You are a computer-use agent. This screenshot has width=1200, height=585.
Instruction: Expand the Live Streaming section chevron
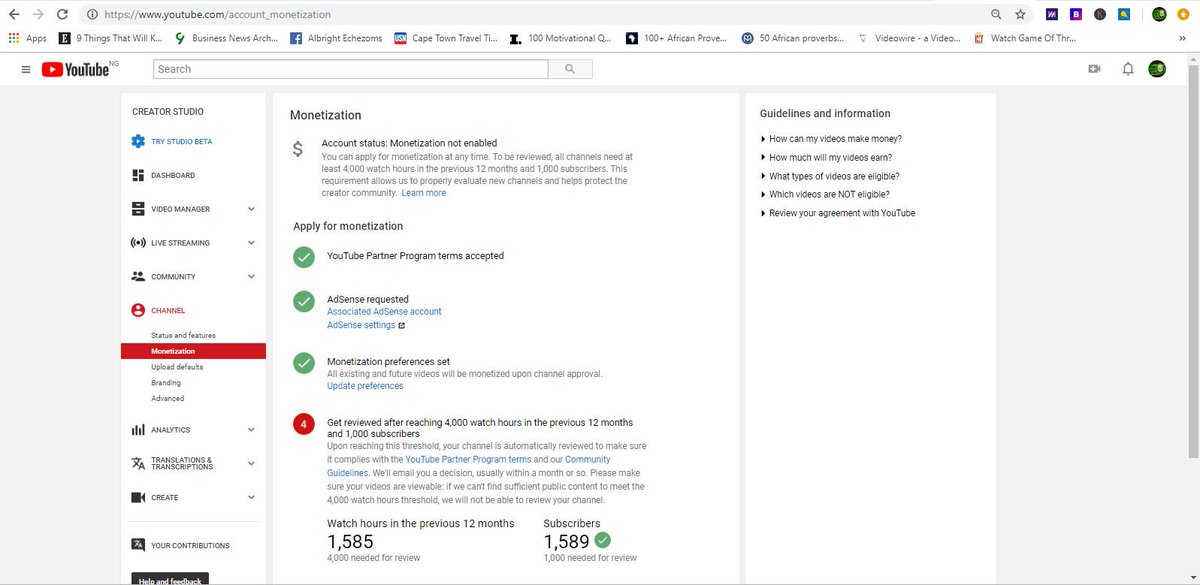251,243
